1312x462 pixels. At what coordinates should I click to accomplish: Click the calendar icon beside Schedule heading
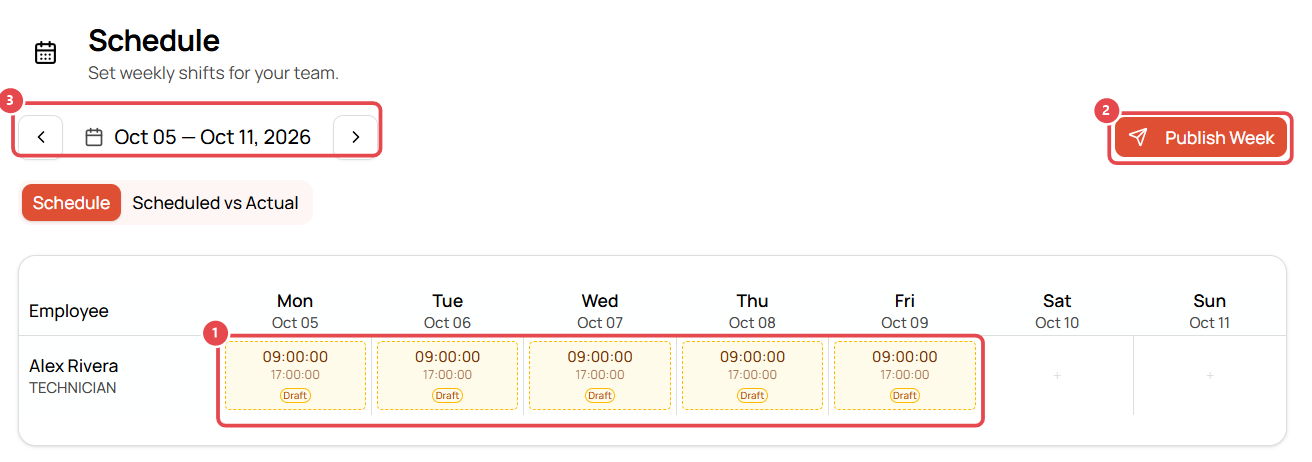tap(45, 52)
